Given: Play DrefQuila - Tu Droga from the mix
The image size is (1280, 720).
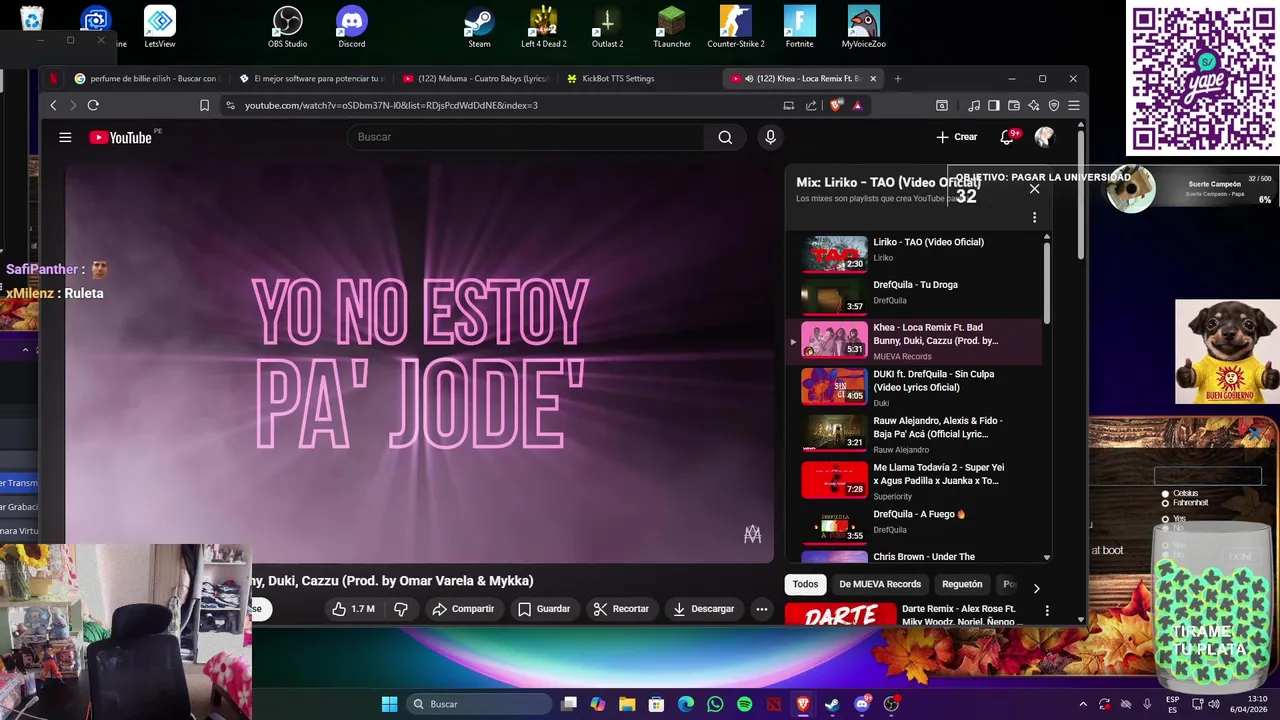Looking at the screenshot, I should point(915,296).
